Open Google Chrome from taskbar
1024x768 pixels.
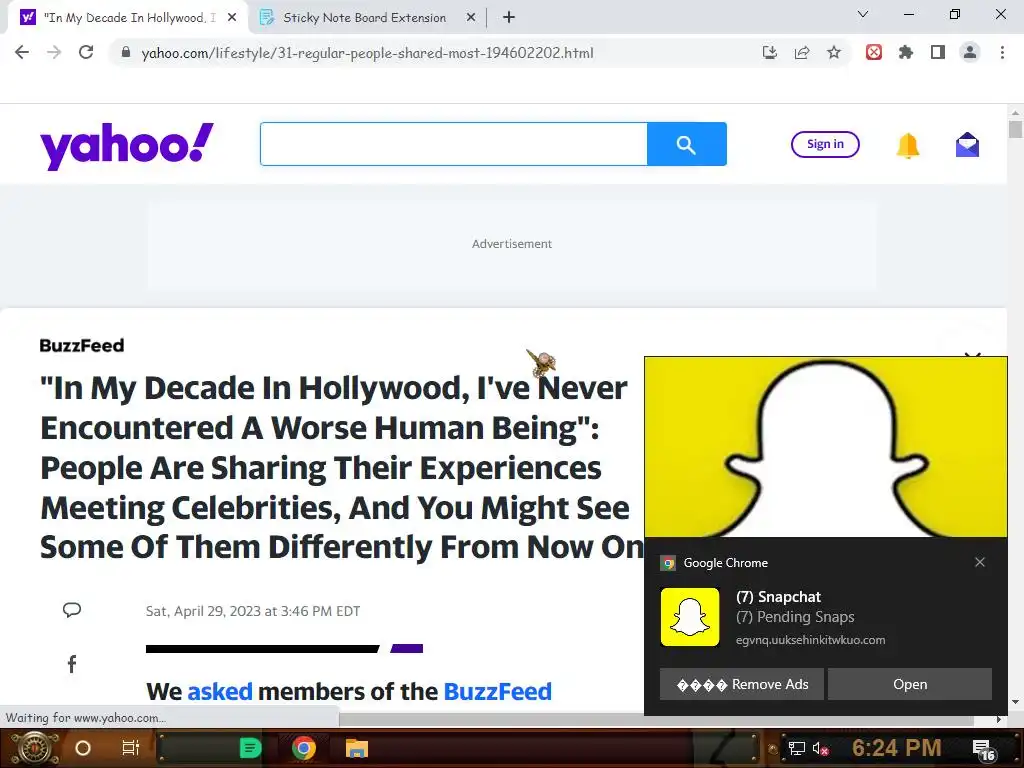[304, 748]
